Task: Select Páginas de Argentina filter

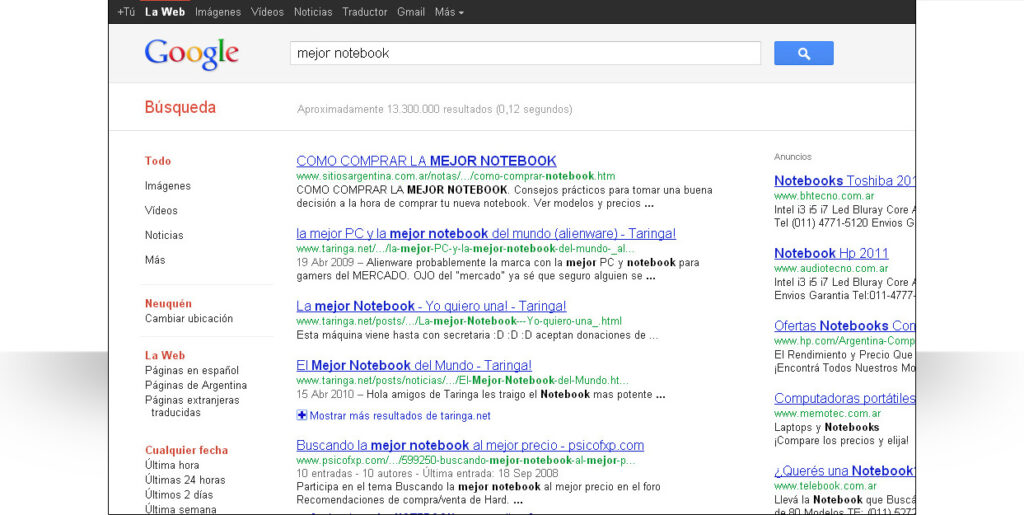Action: click(x=196, y=385)
